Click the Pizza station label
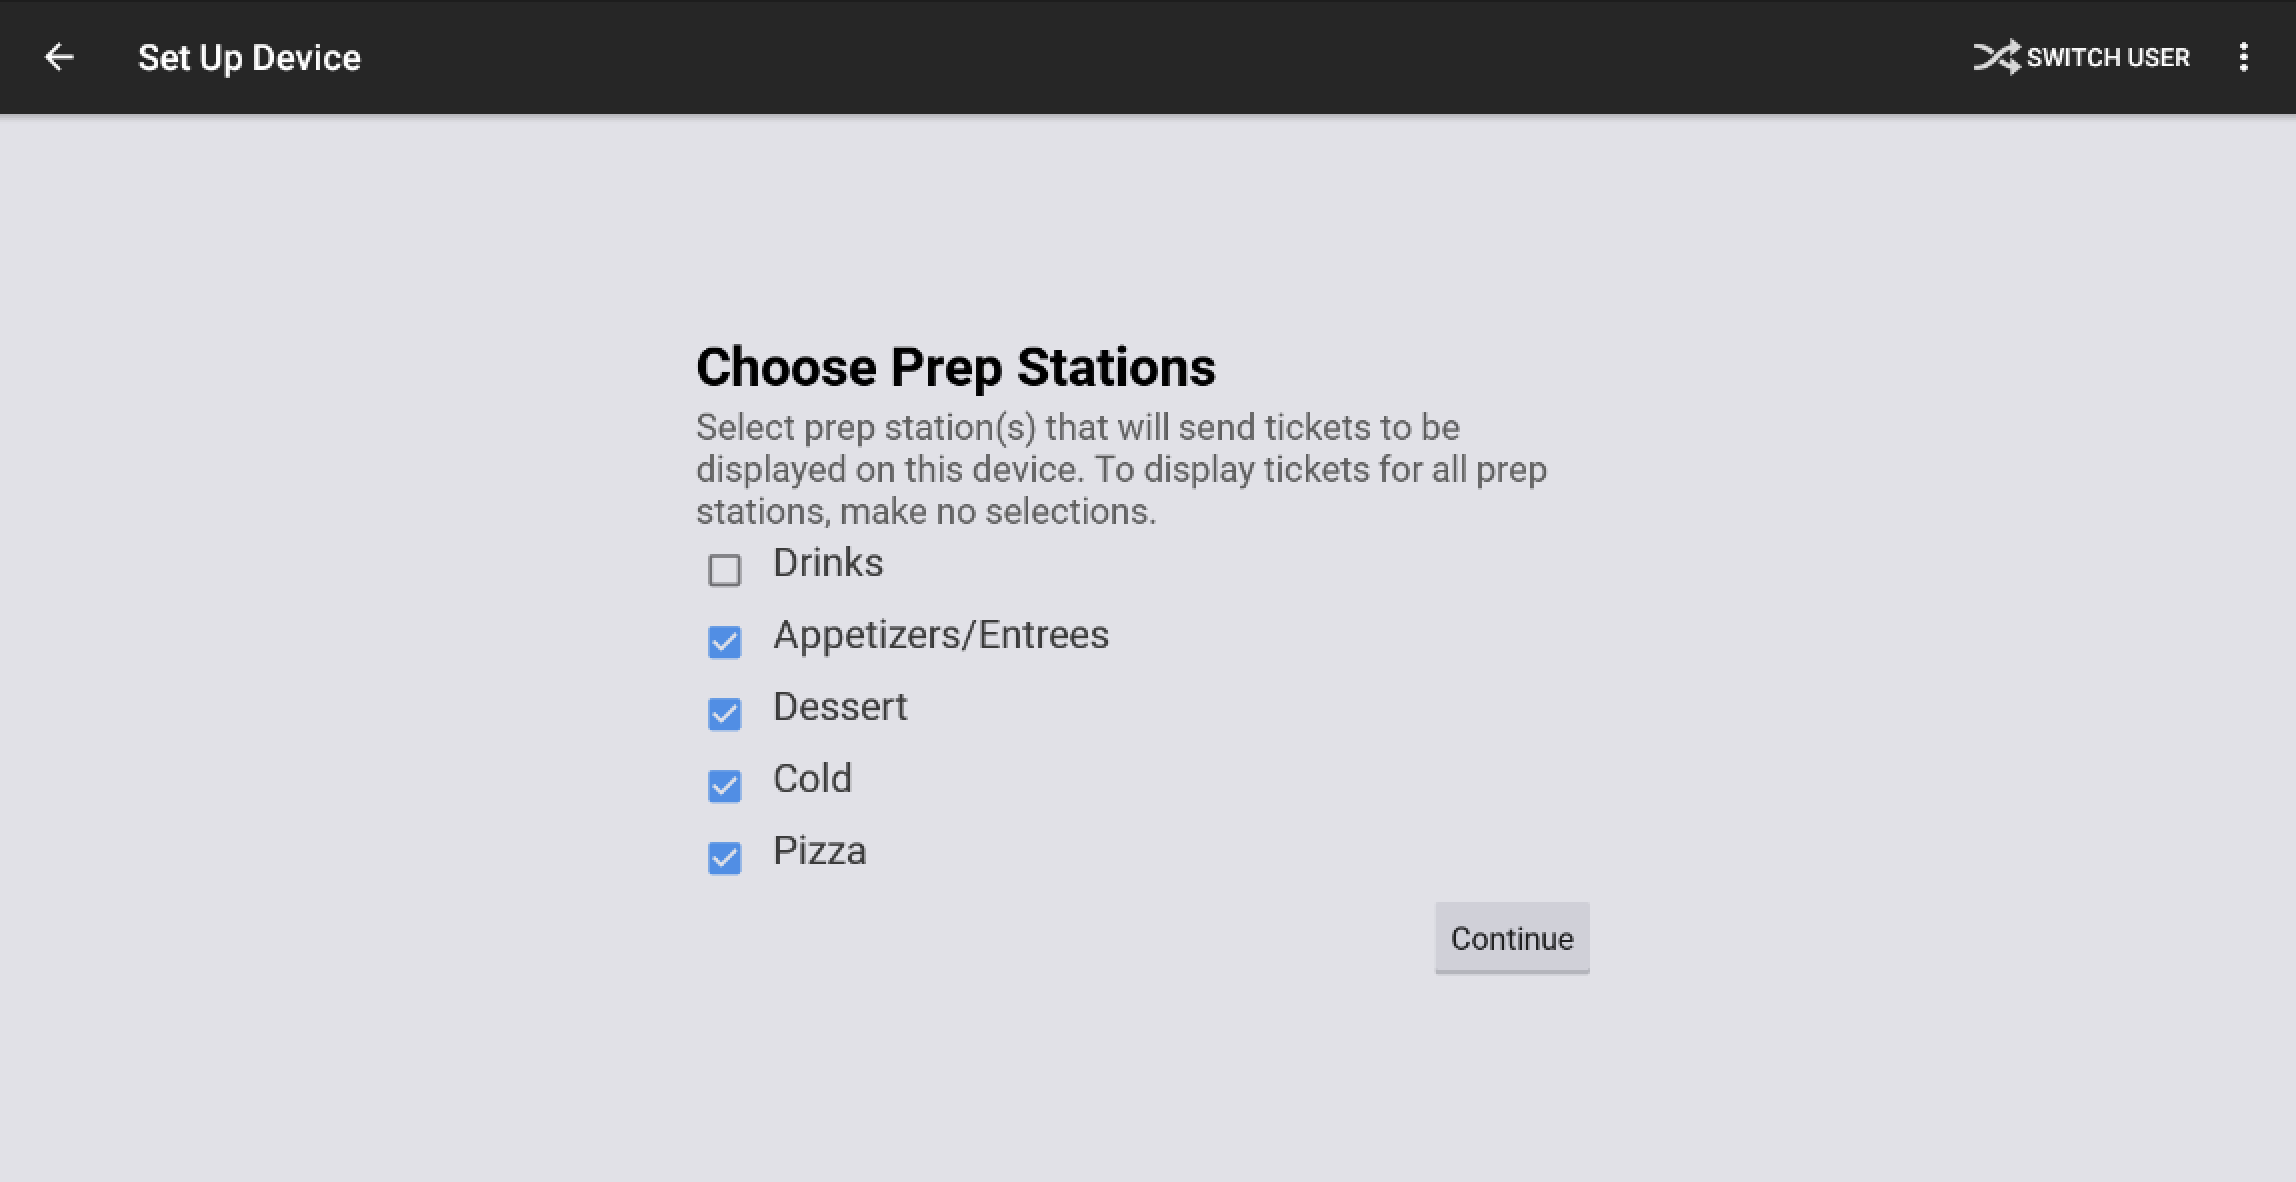The height and width of the screenshot is (1182, 2296). tap(819, 851)
